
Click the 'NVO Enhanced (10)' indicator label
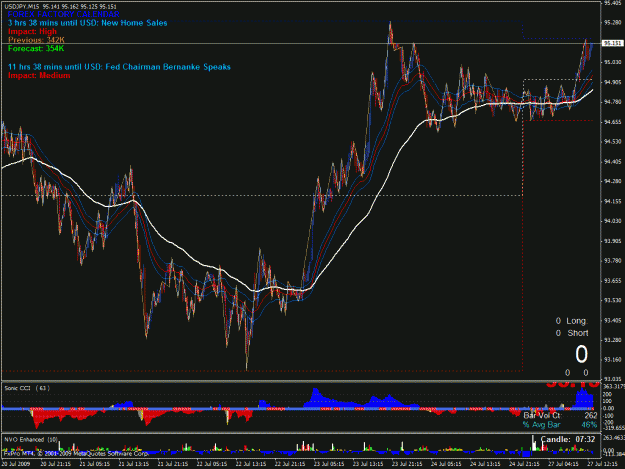tap(31, 440)
